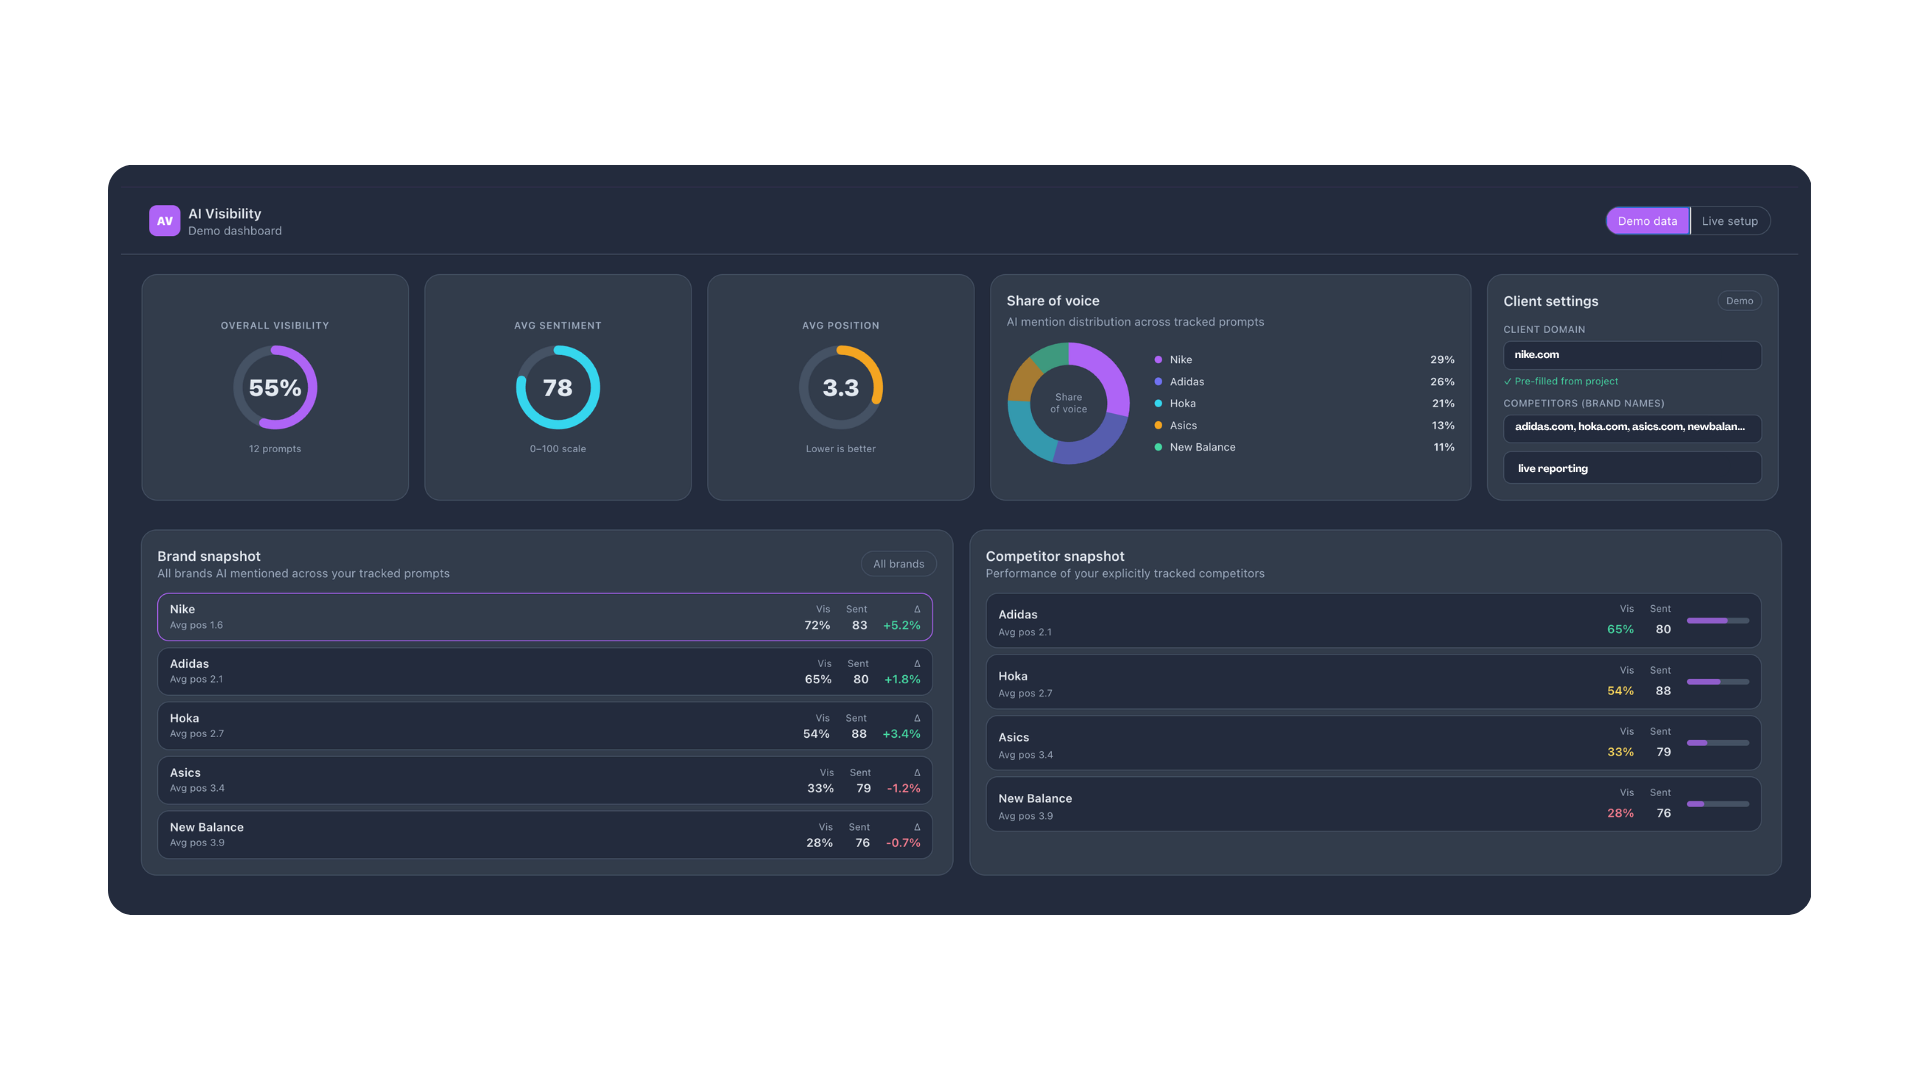Click the Share of voice card heading
Image resolution: width=1920 pixels, height=1080 pixels.
[x=1053, y=301]
